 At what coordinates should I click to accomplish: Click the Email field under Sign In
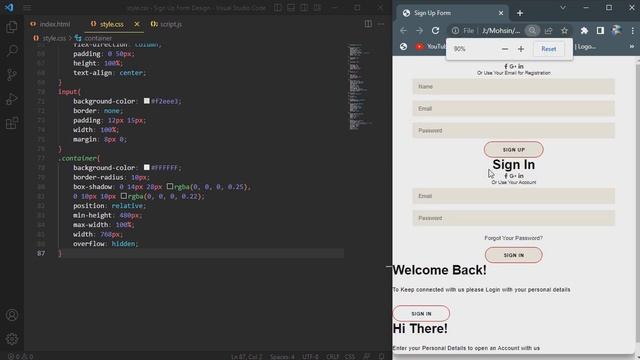[x=513, y=196]
